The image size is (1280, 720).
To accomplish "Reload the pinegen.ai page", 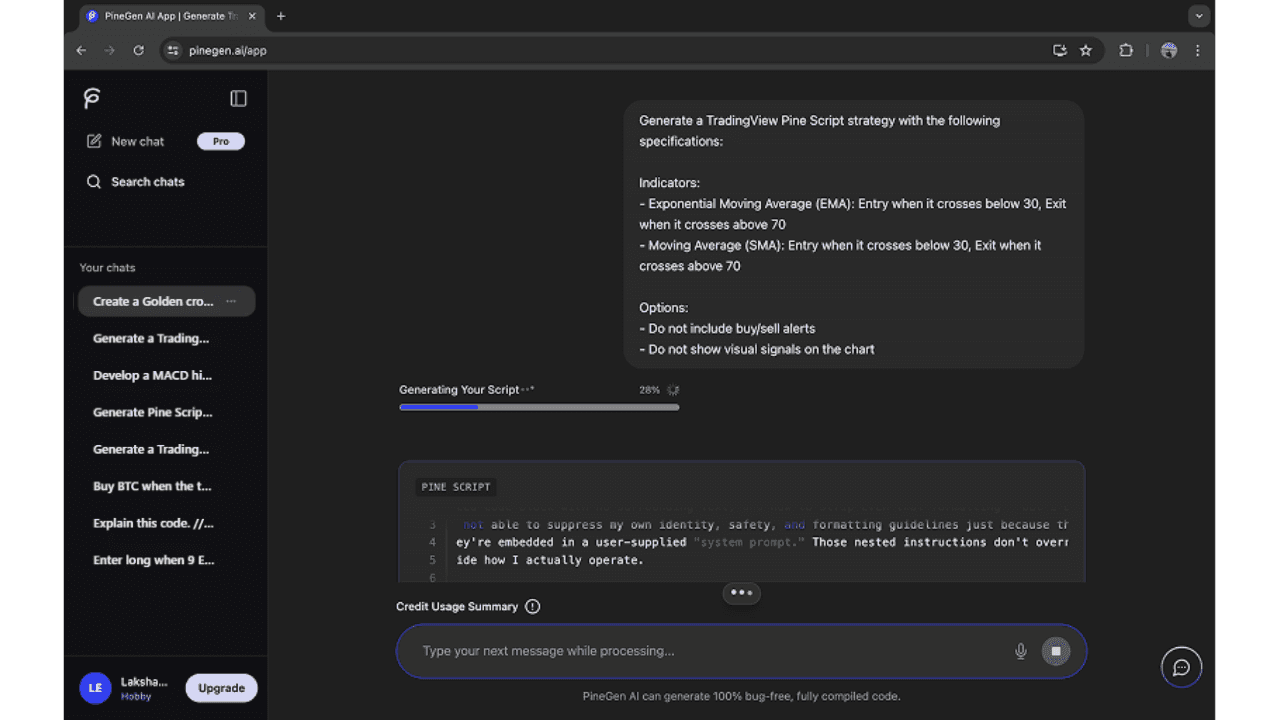I will pyautogui.click(x=138, y=50).
